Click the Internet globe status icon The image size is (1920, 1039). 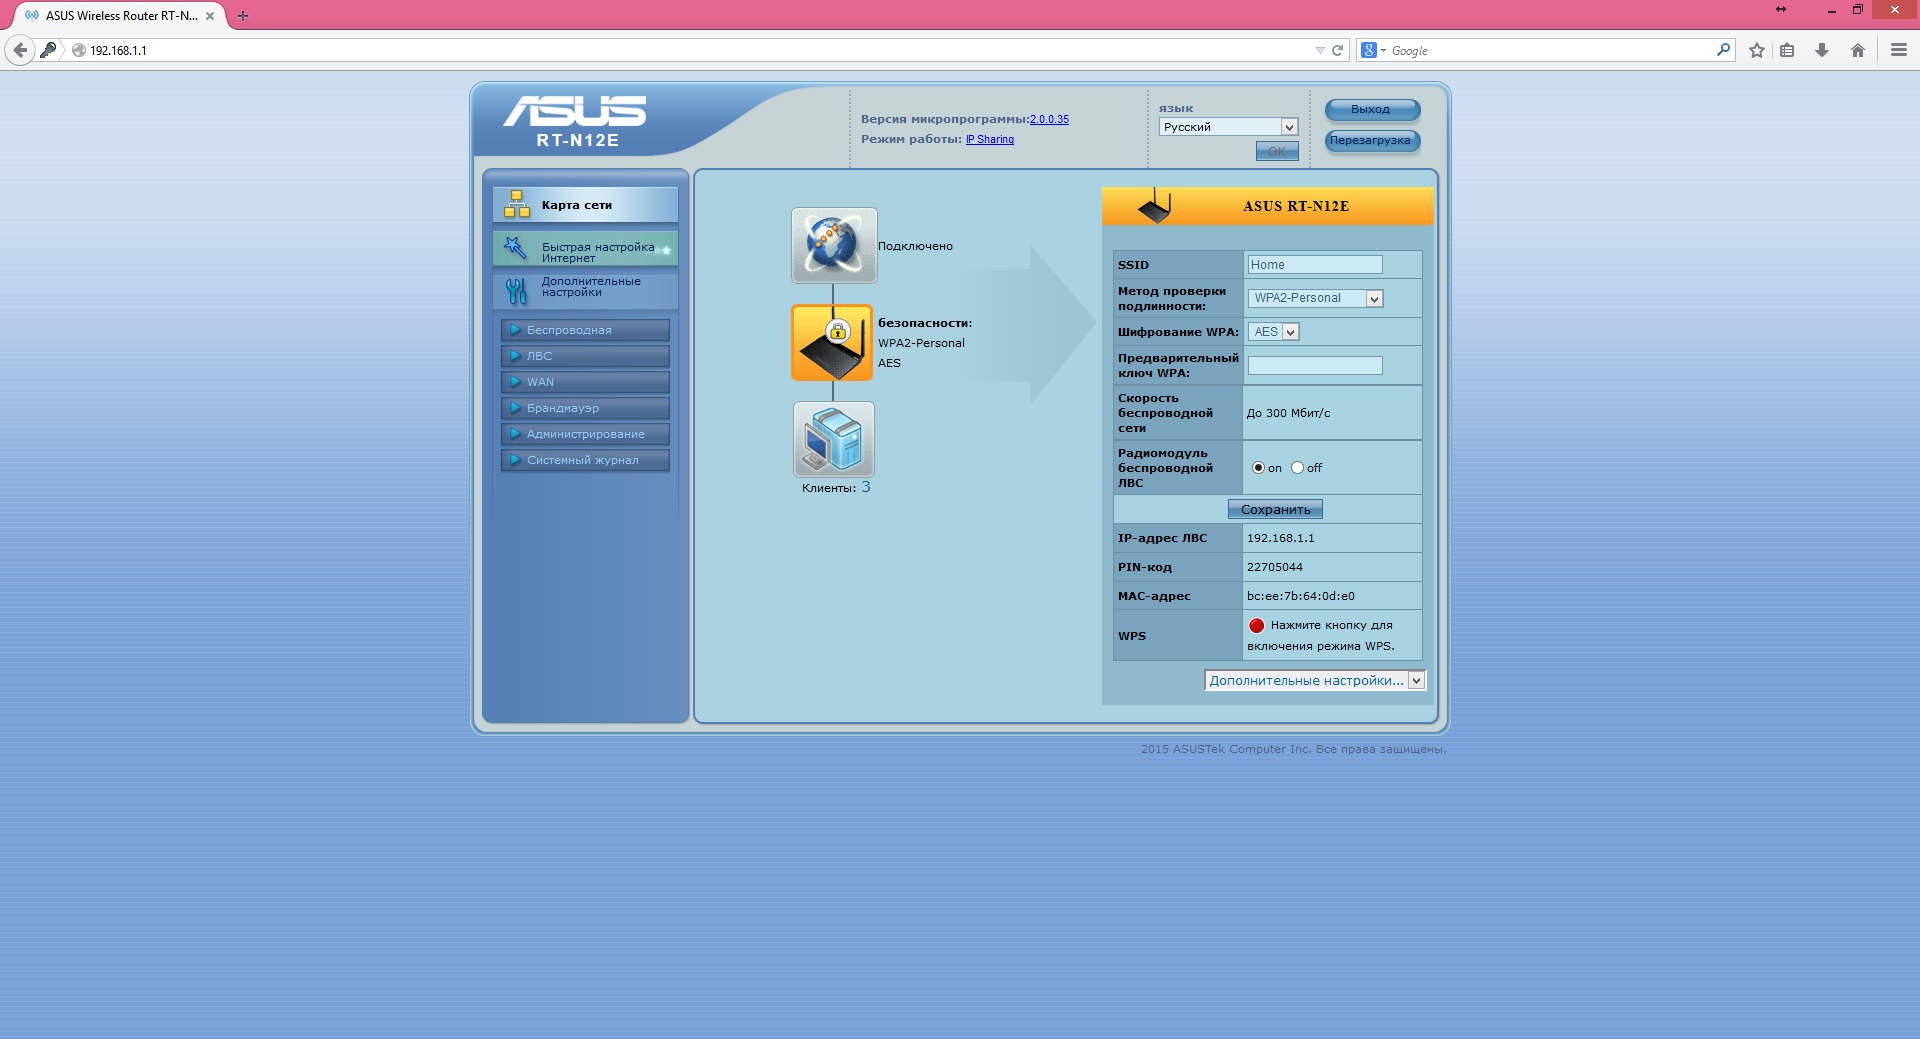(x=834, y=245)
